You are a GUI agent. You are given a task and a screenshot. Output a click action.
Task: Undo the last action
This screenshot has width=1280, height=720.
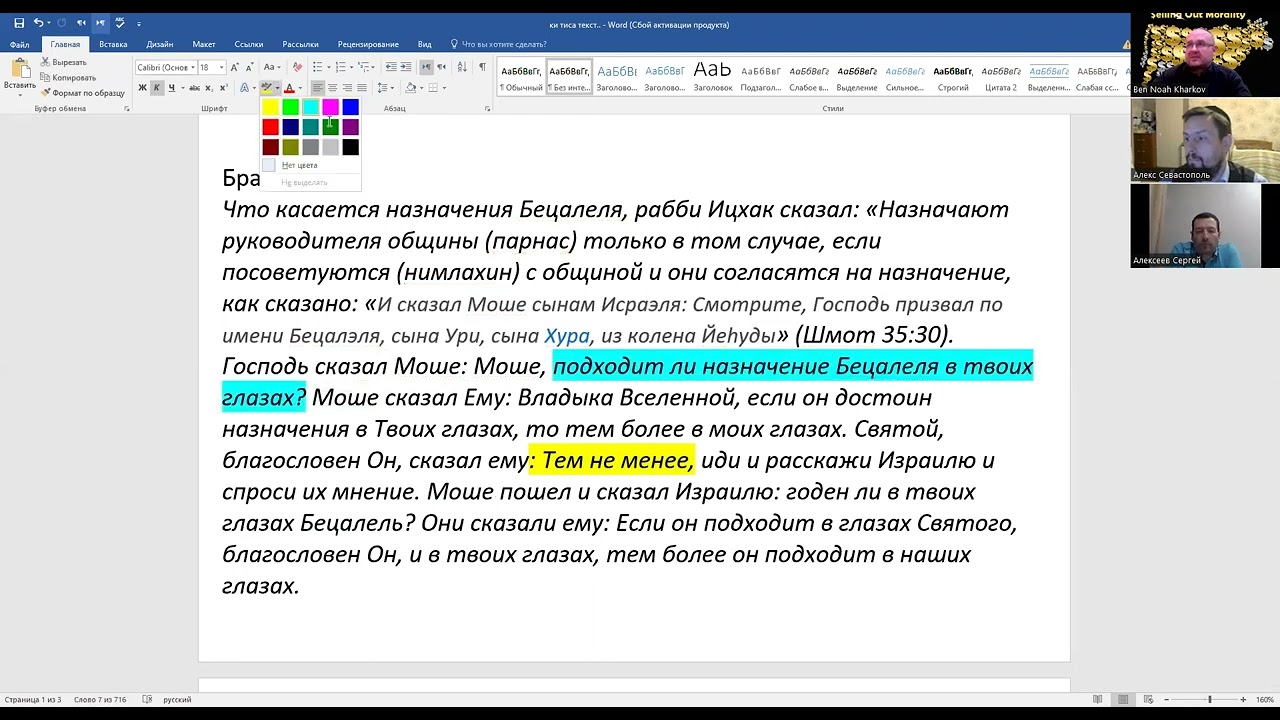(x=38, y=23)
